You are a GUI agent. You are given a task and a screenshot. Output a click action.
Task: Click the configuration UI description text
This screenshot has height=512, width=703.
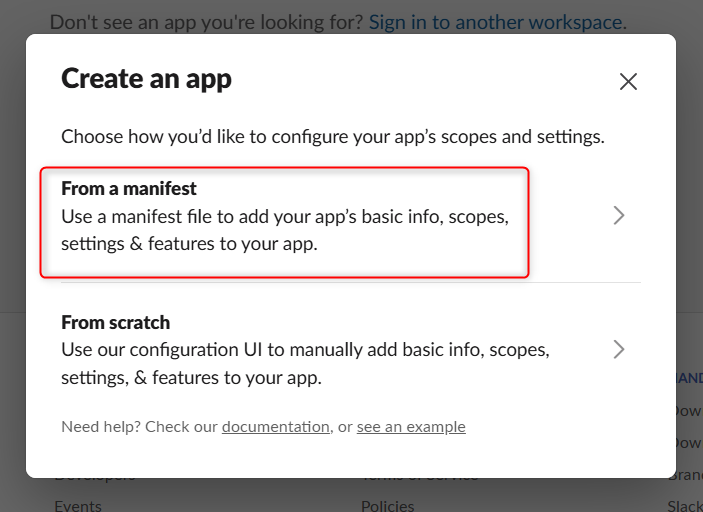(x=305, y=364)
